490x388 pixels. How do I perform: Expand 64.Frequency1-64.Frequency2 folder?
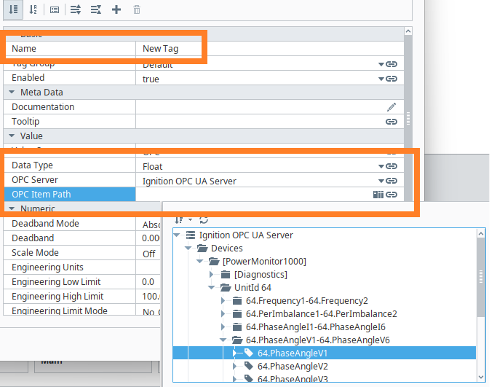223,301
